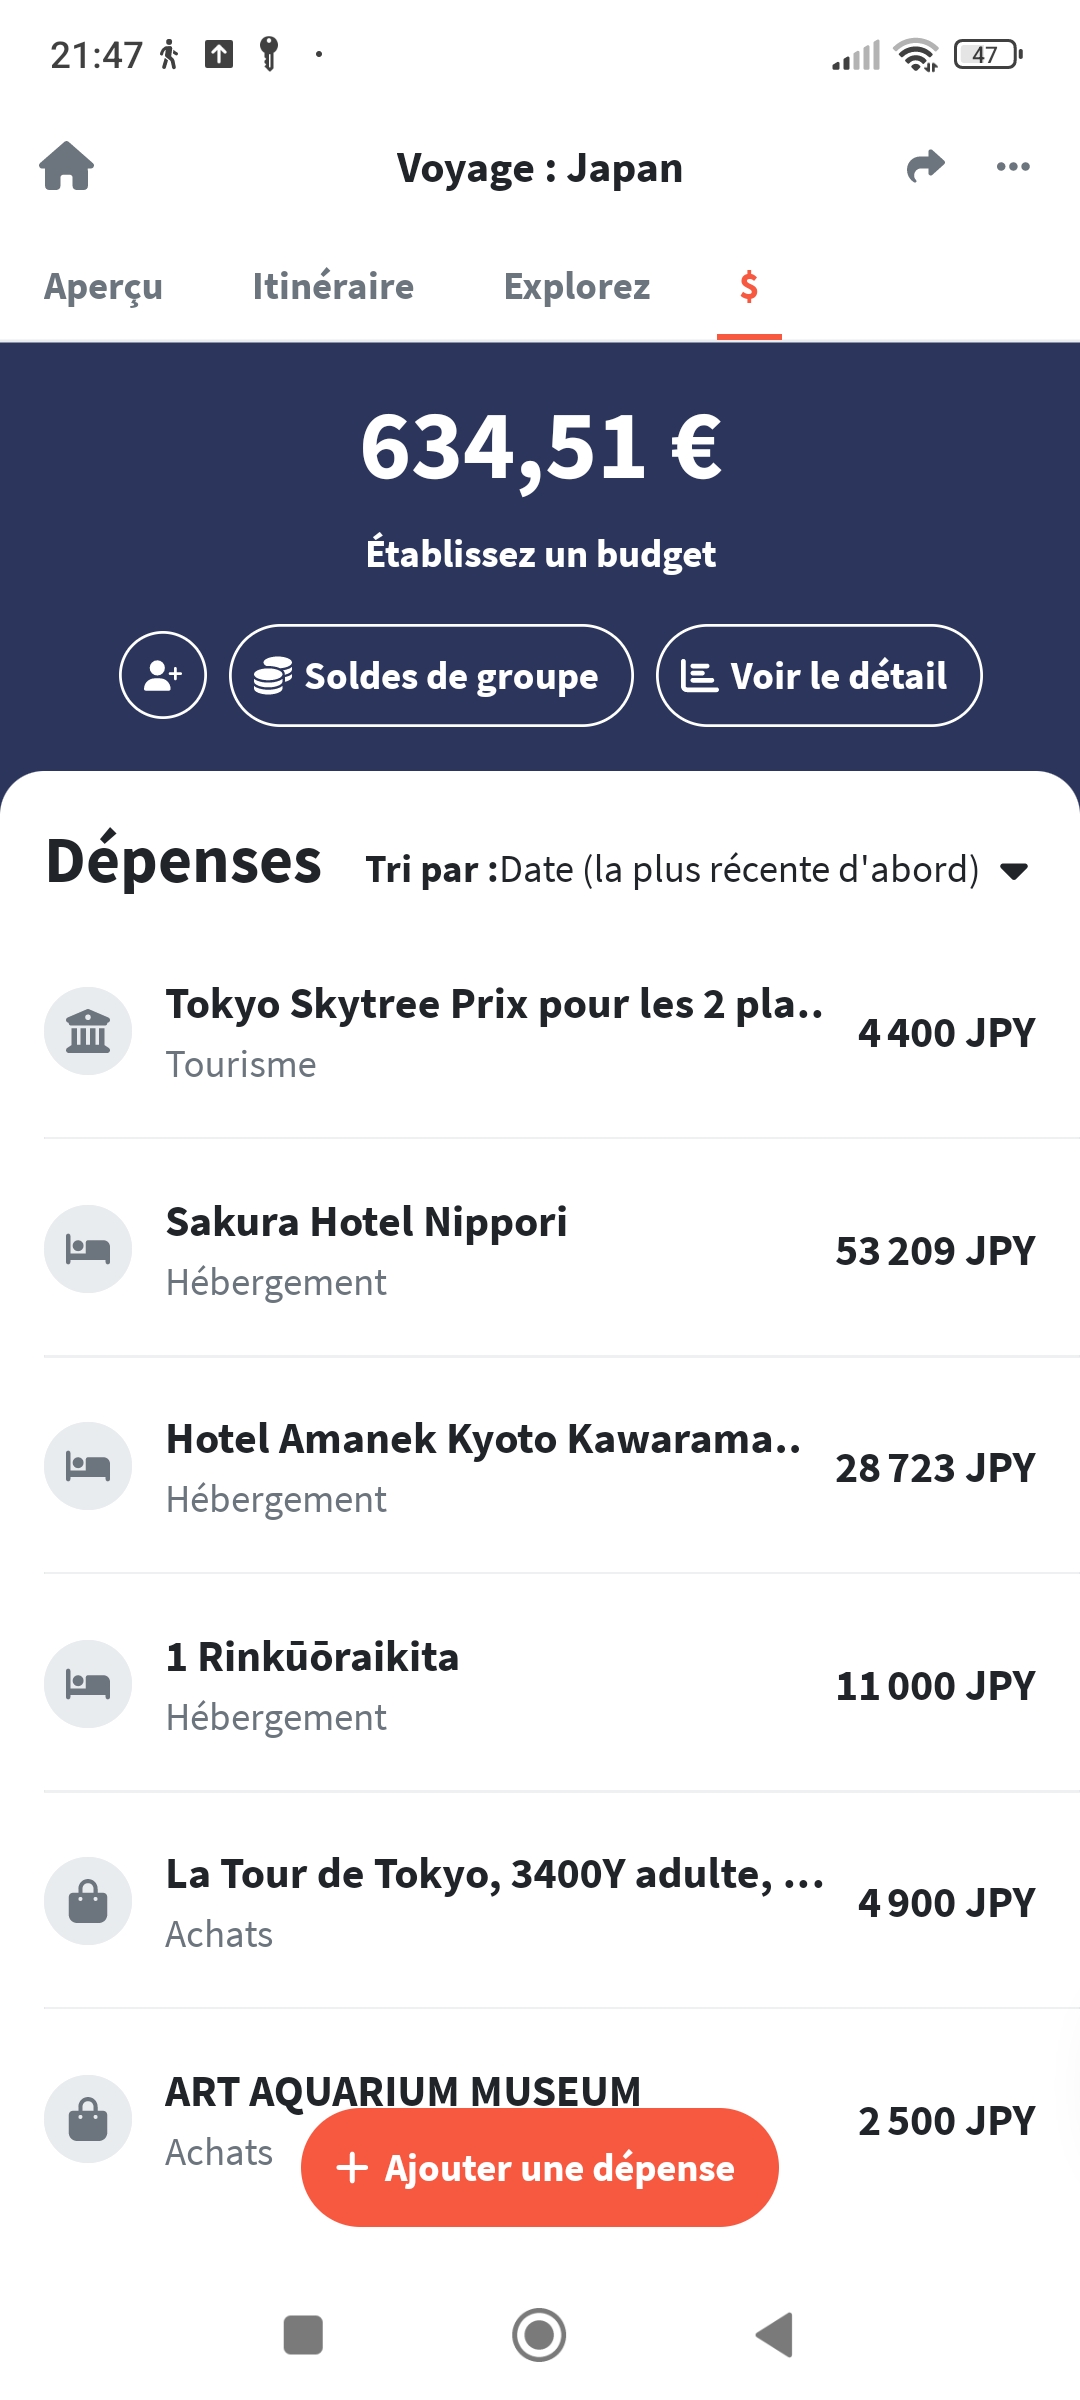Open the three-dot more options menu
The width and height of the screenshot is (1080, 2400).
click(x=1013, y=166)
